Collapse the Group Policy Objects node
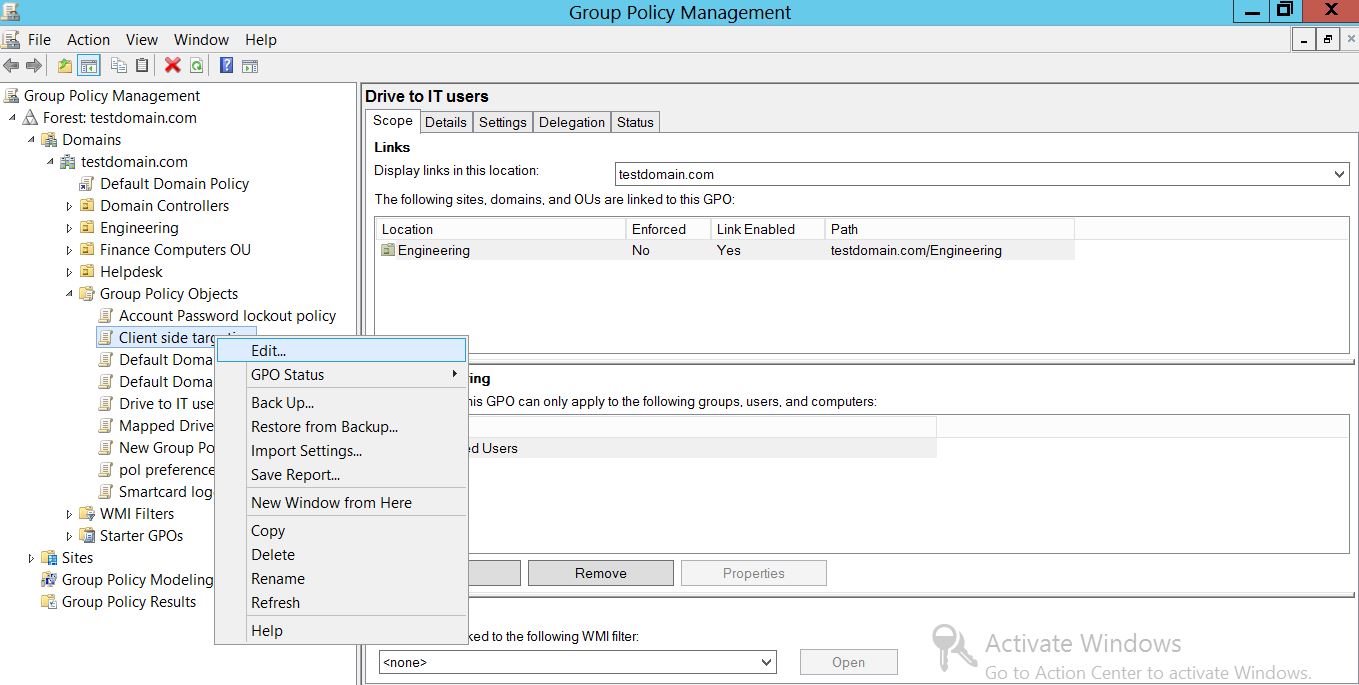This screenshot has width=1359, height=685. coord(69,294)
